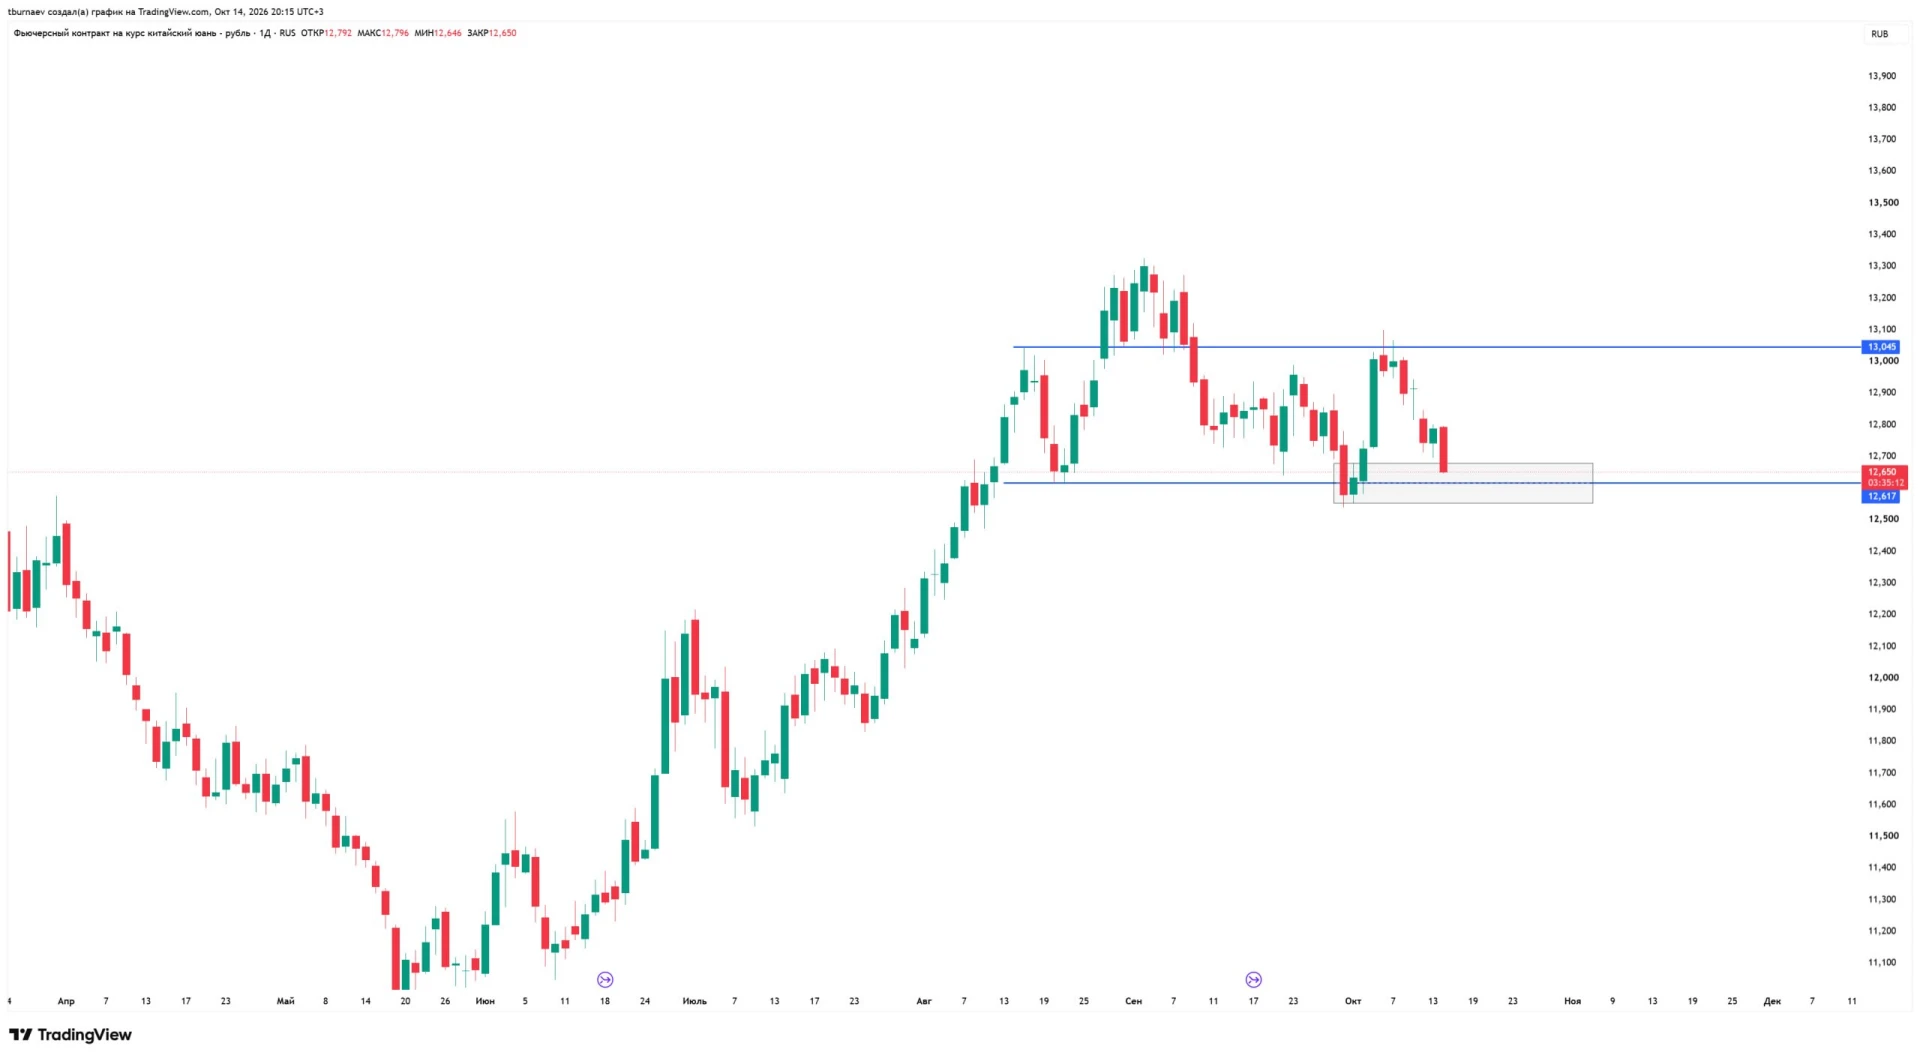Click the TradingView logo in the corner
The height and width of the screenshot is (1058, 1920).
pos(70,1035)
